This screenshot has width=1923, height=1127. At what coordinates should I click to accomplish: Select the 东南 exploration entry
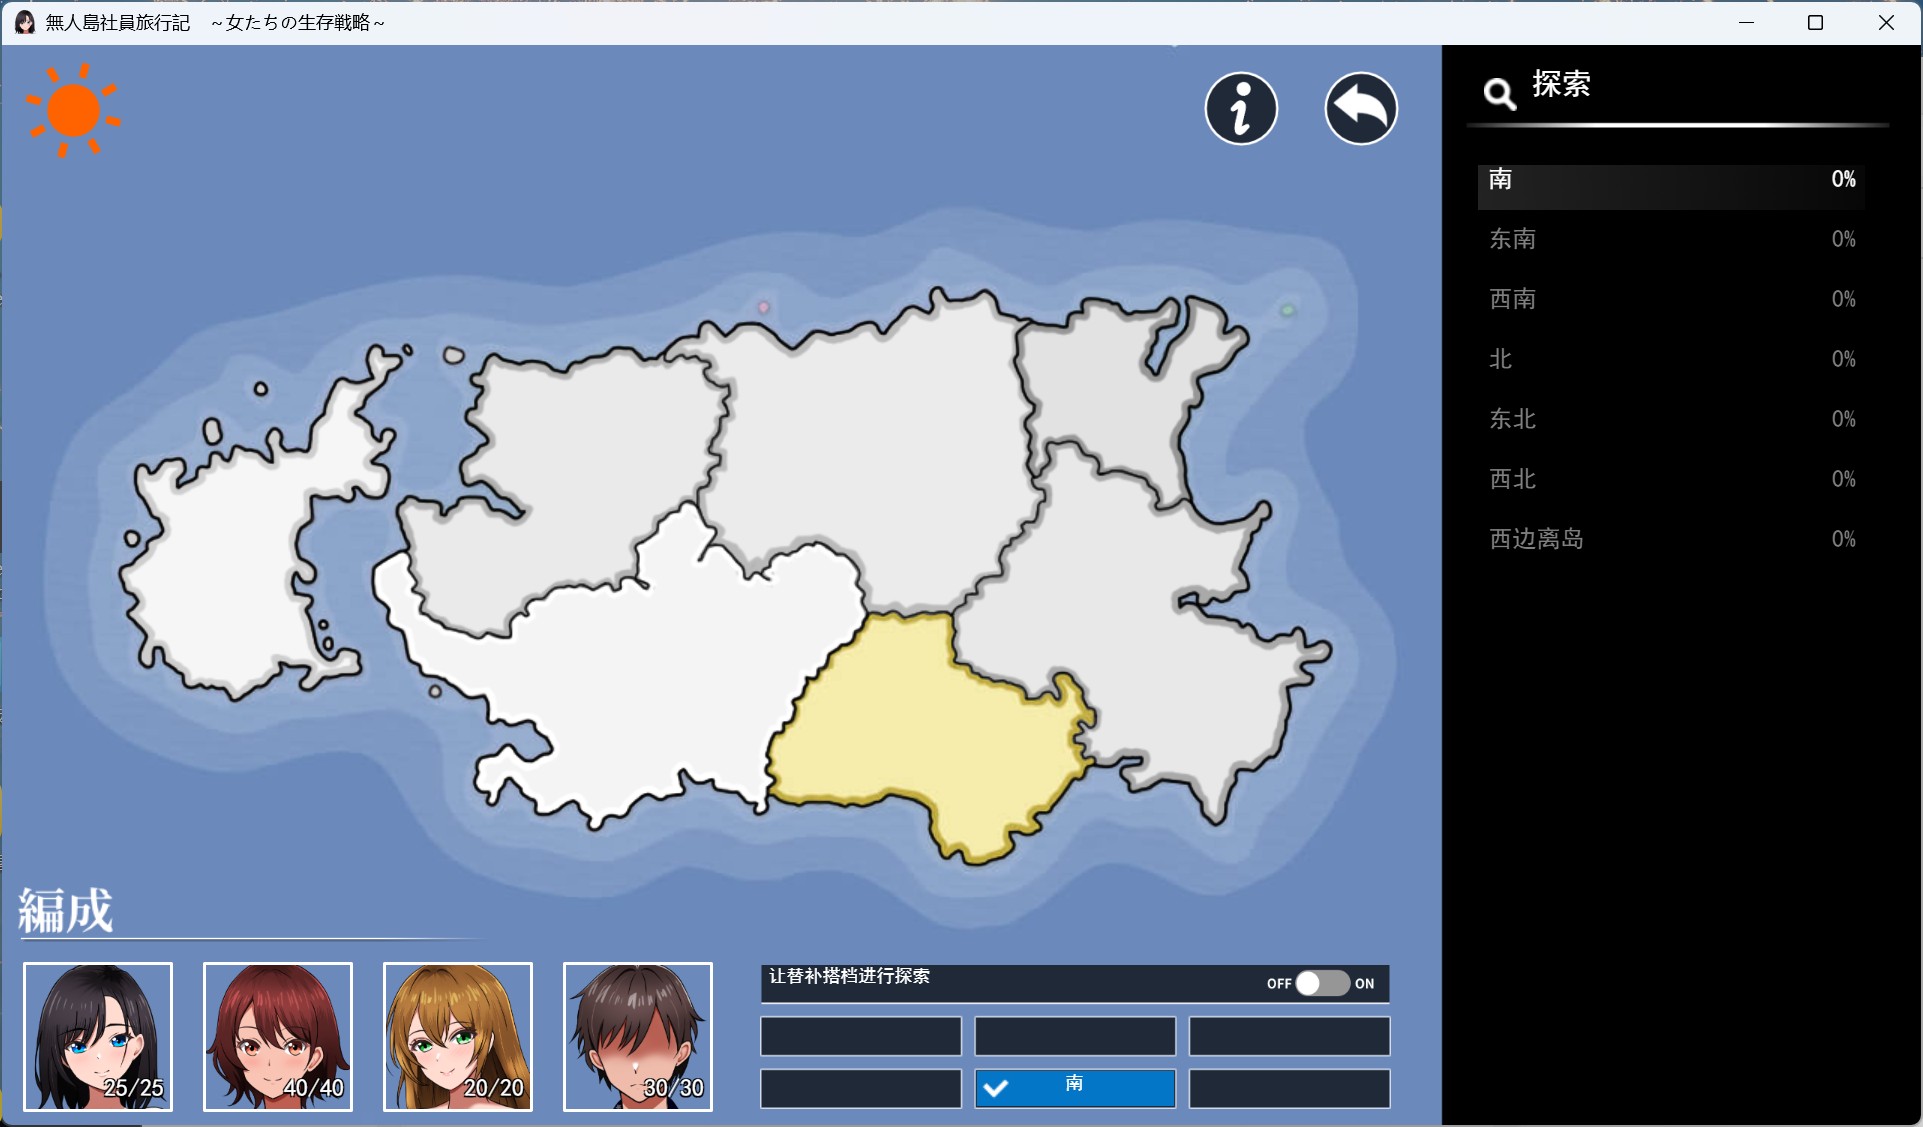(x=1670, y=239)
